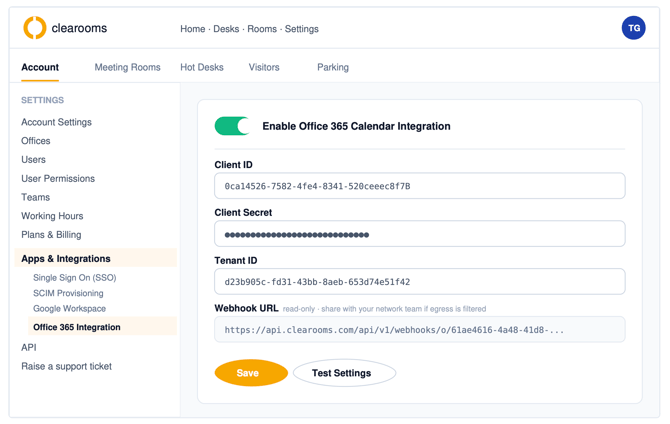
Task: Open Teams in the sidebar
Action: pos(35,197)
